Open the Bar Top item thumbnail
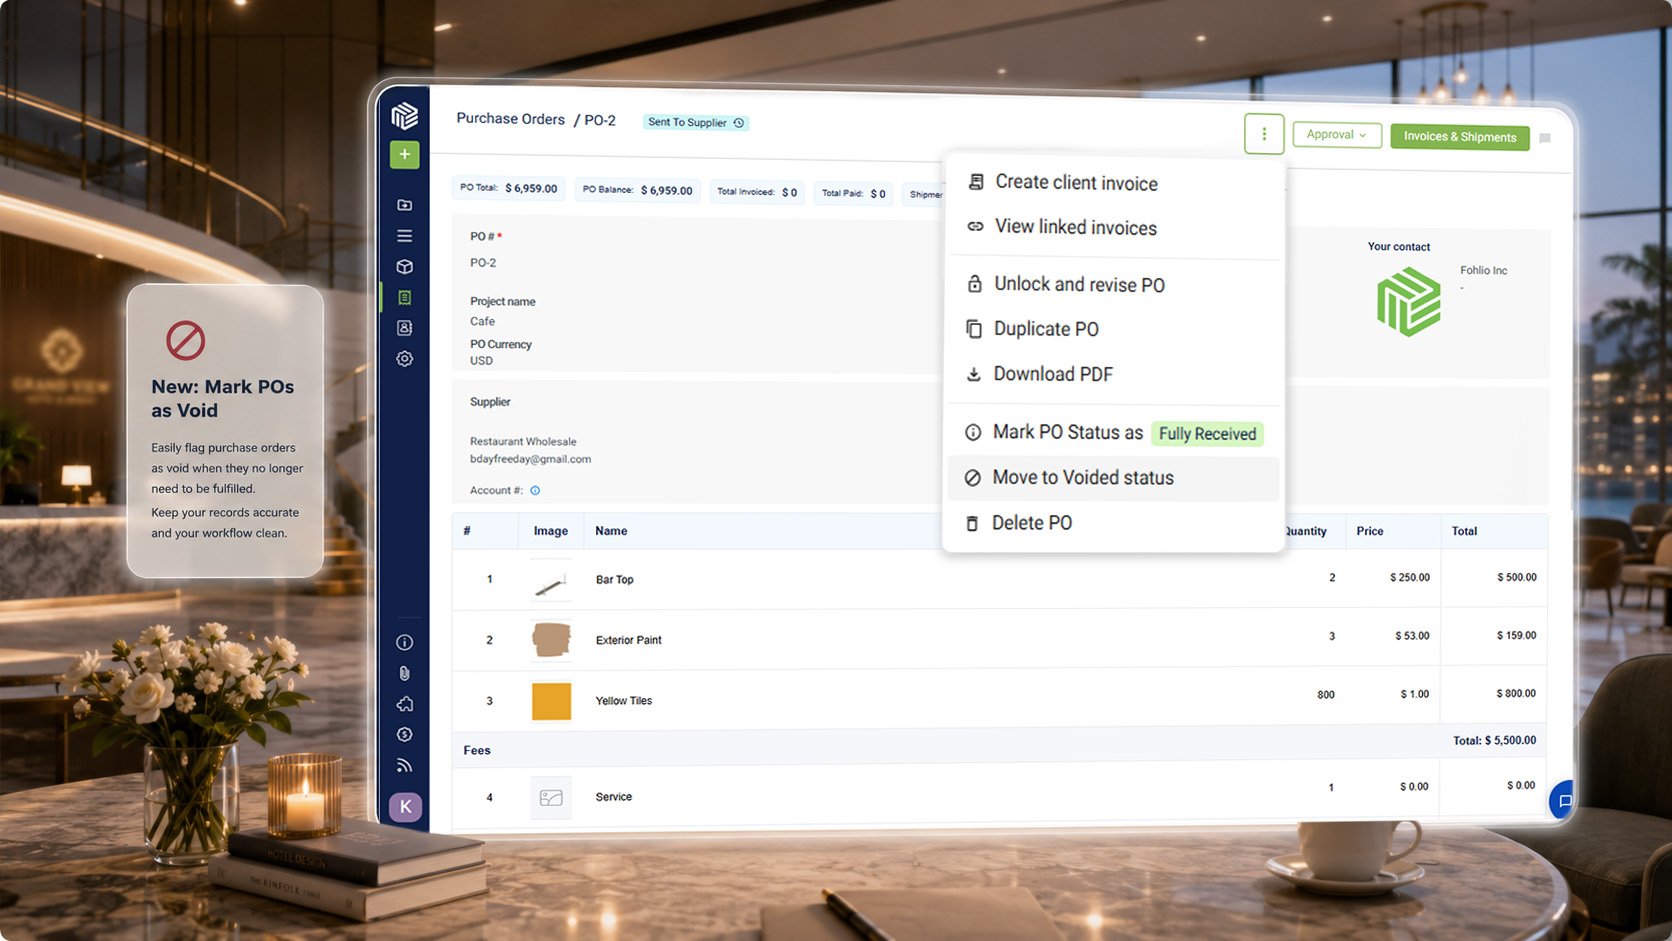The height and width of the screenshot is (941, 1672). pyautogui.click(x=551, y=582)
